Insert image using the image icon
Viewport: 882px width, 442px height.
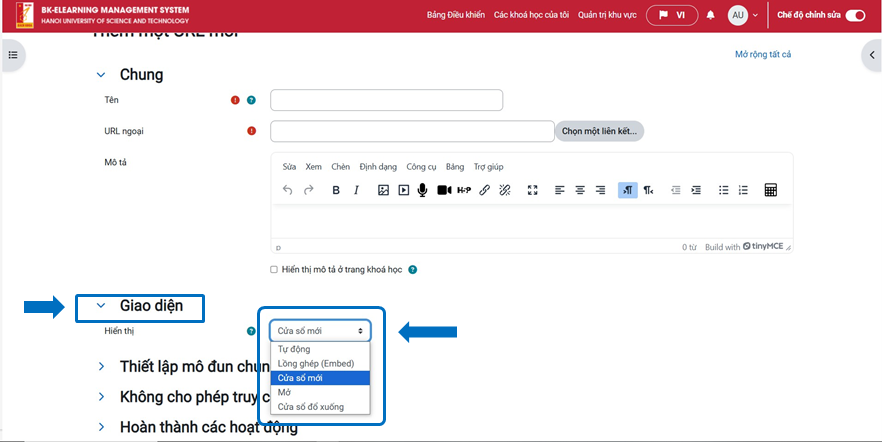point(383,190)
